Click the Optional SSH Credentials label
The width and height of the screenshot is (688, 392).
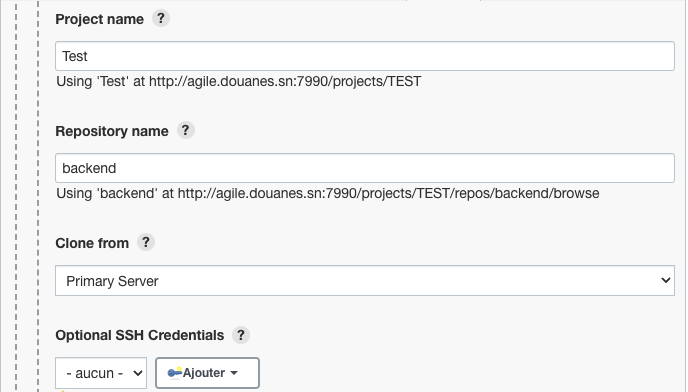140,335
